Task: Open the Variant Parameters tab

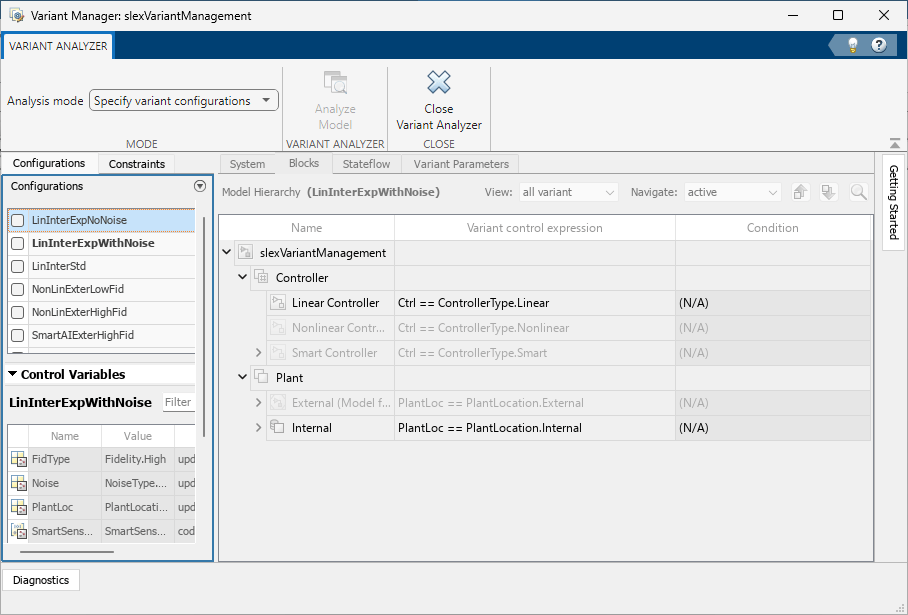Action: pyautogui.click(x=461, y=164)
